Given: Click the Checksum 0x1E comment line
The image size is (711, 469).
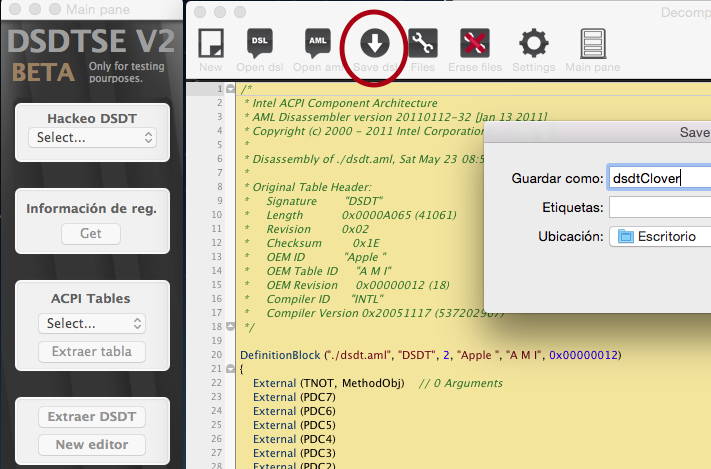Looking at the screenshot, I should pyautogui.click(x=312, y=243).
